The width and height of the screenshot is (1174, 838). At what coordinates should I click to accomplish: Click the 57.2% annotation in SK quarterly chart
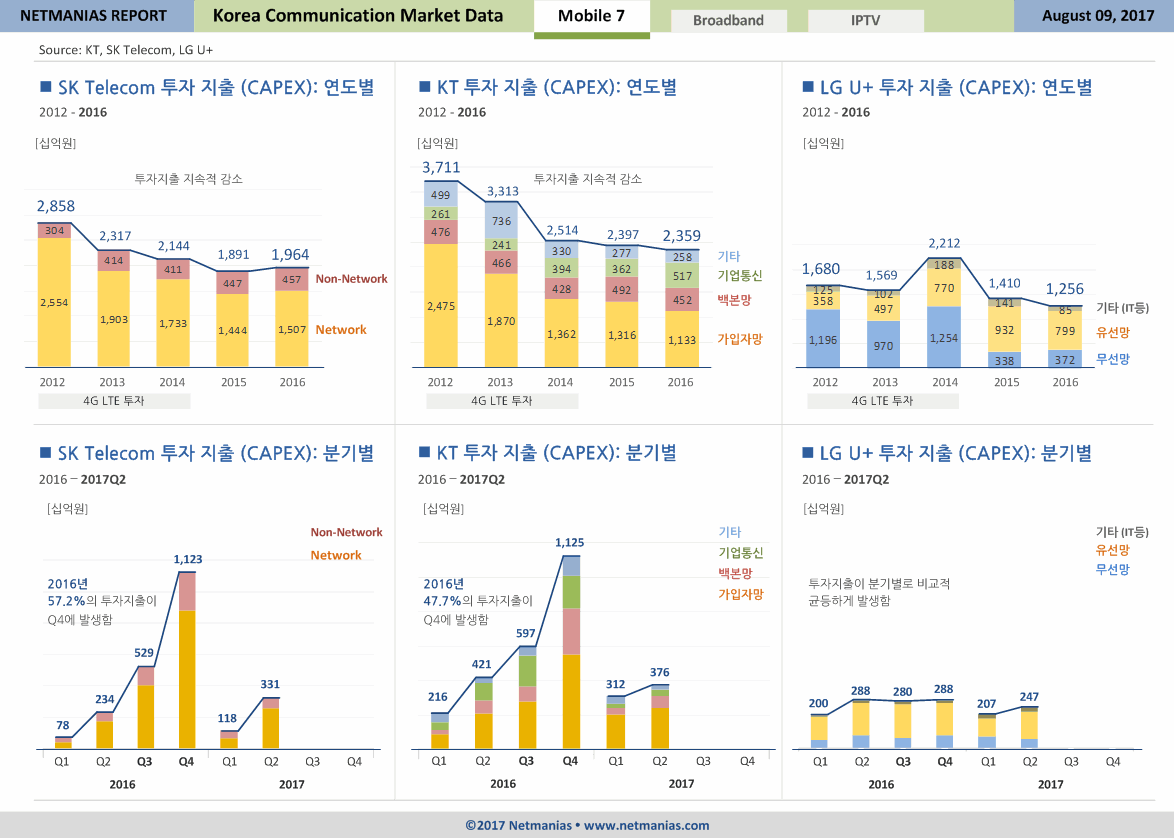(x=66, y=601)
